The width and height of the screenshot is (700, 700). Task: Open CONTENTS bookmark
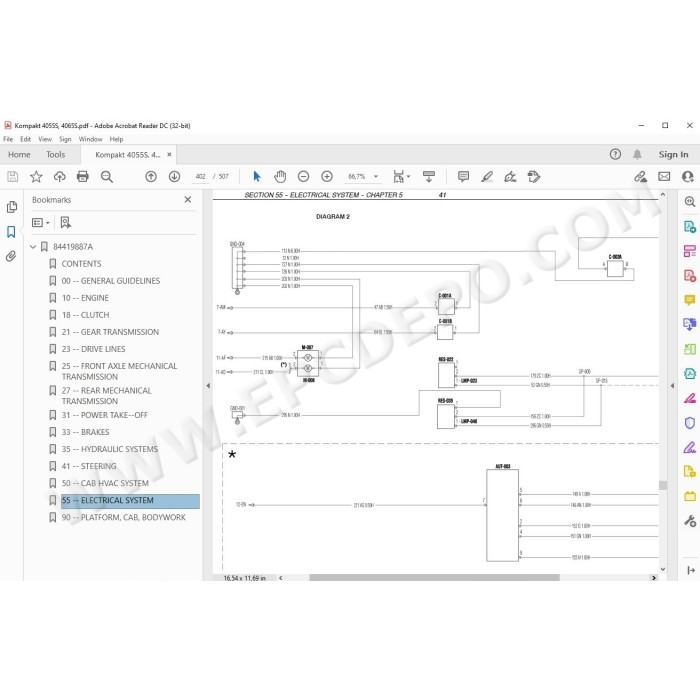point(81,264)
